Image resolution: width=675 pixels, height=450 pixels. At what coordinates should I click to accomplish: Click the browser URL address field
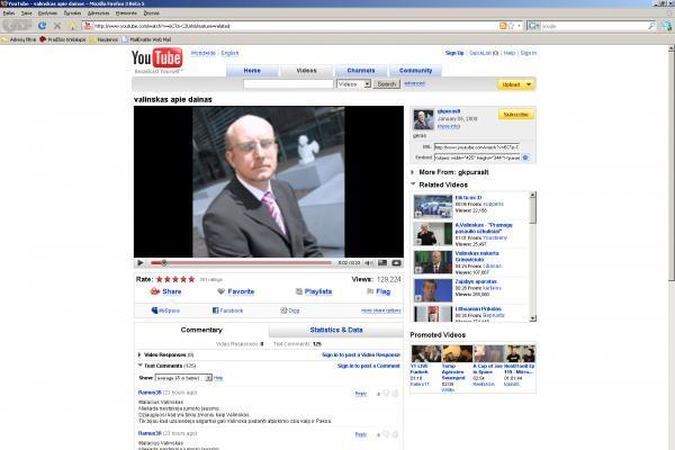click(295, 26)
